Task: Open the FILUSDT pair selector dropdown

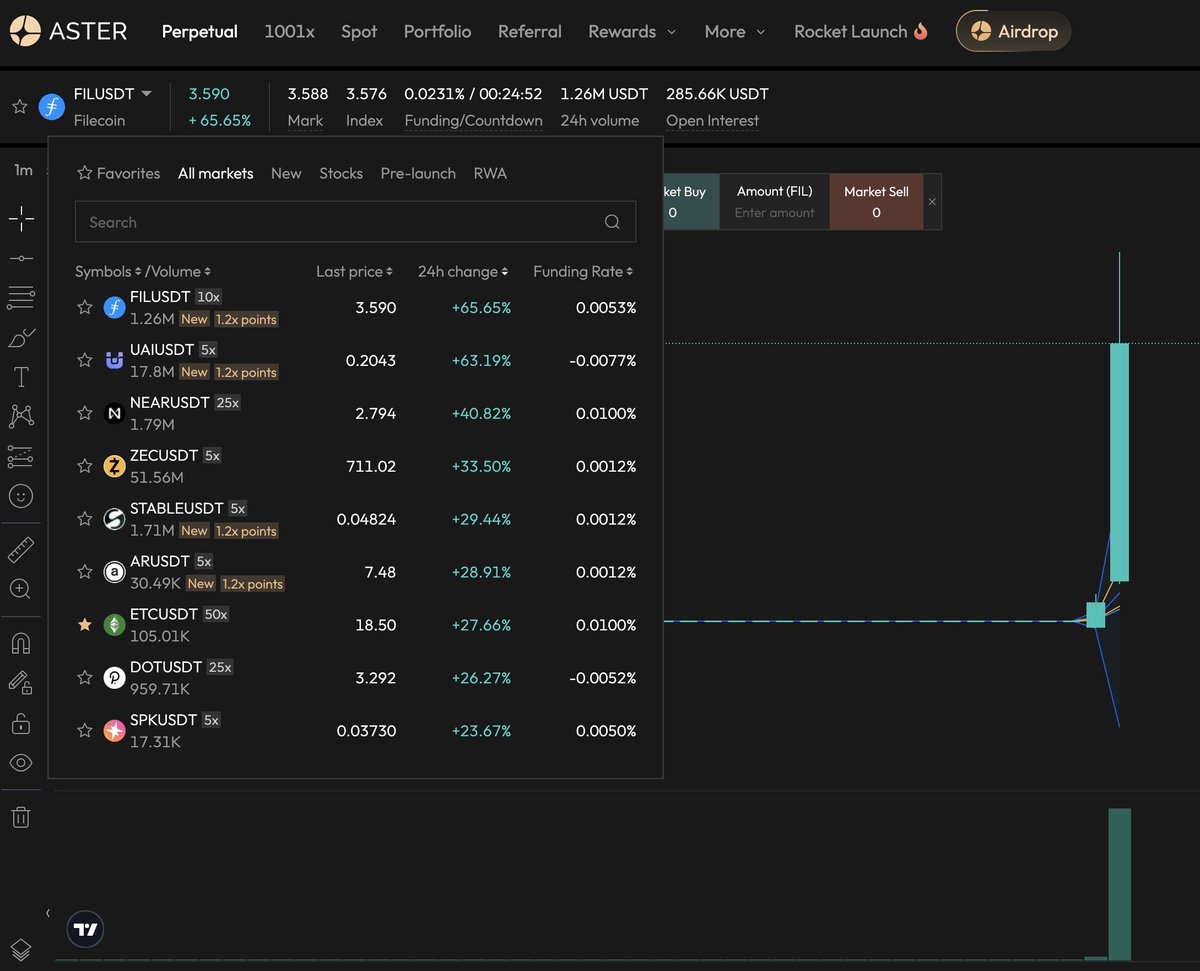Action: (113, 94)
